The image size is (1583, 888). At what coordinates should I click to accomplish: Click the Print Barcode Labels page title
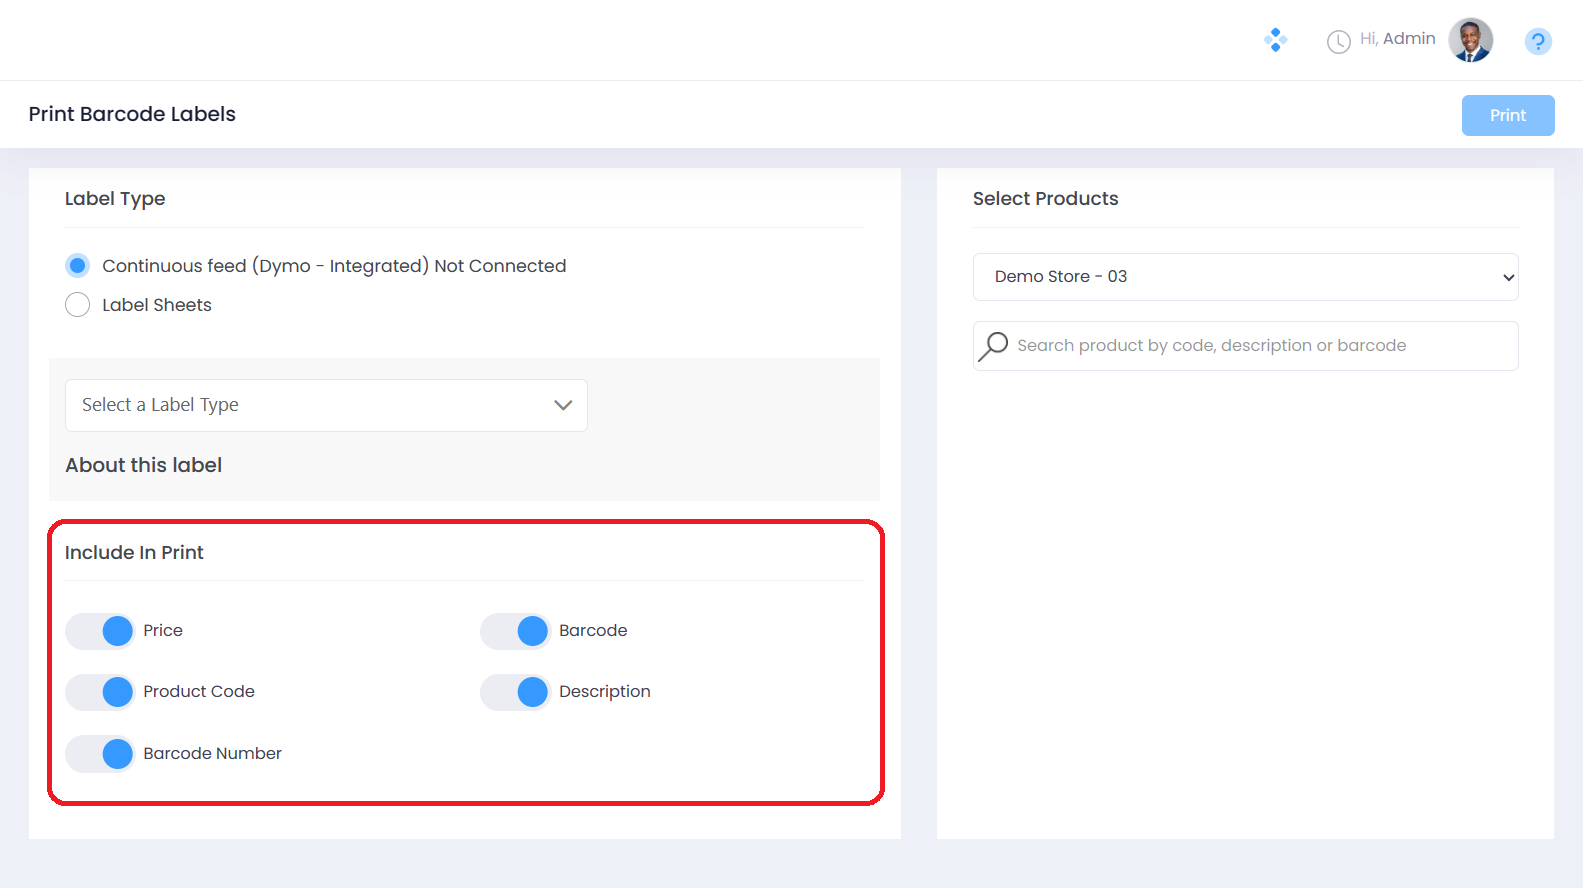click(x=132, y=114)
